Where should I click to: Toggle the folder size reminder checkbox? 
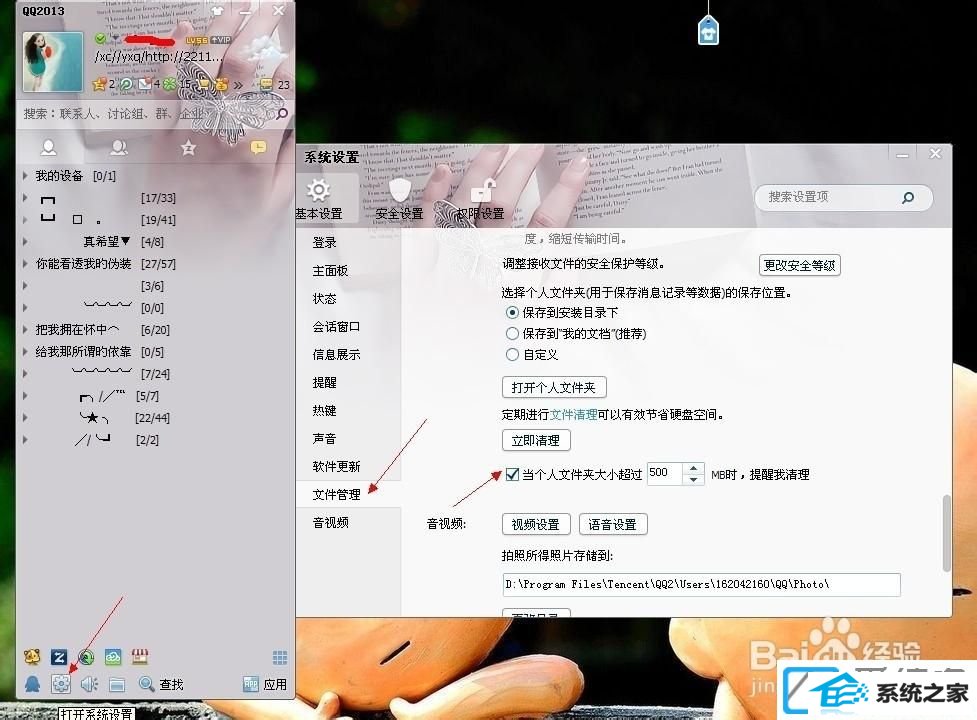[x=512, y=475]
